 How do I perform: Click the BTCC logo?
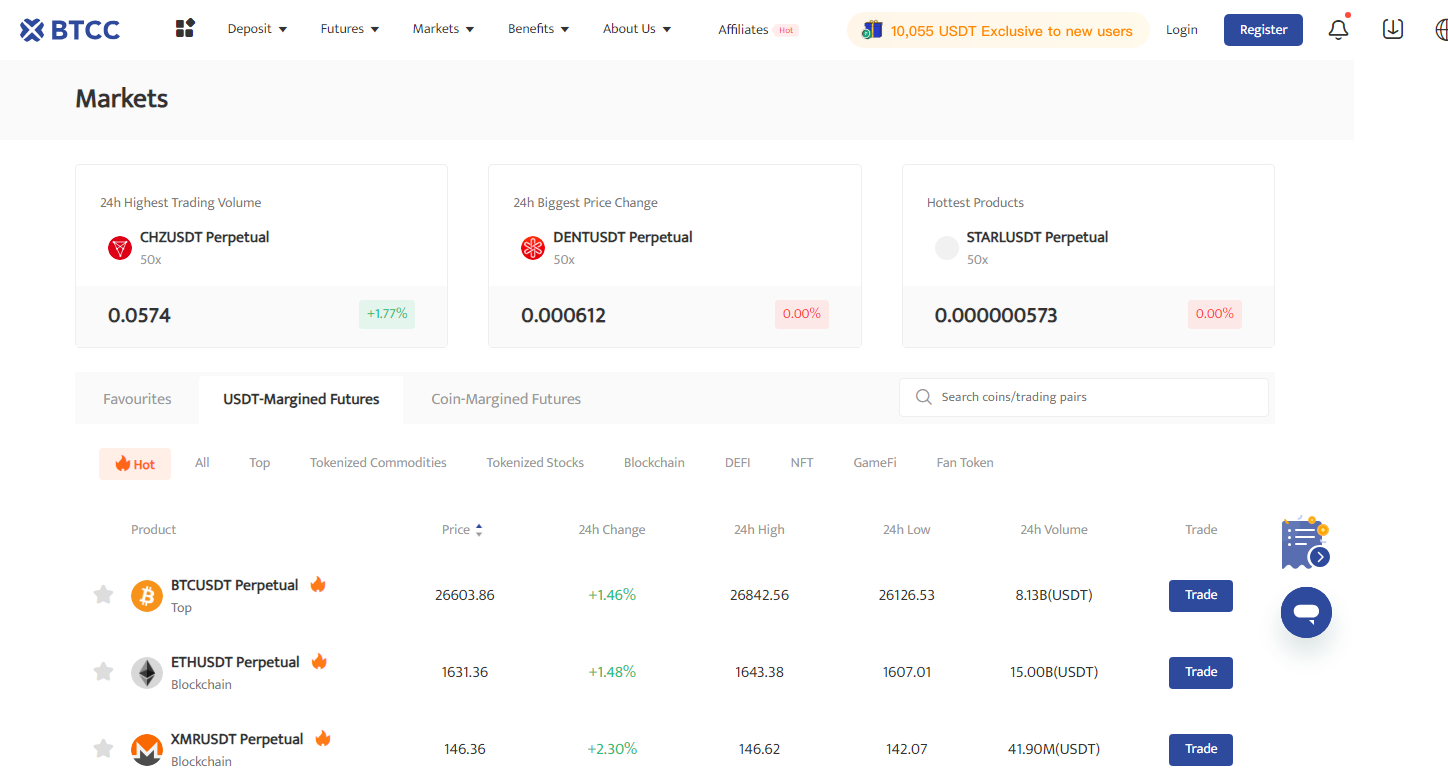pyautogui.click(x=70, y=30)
